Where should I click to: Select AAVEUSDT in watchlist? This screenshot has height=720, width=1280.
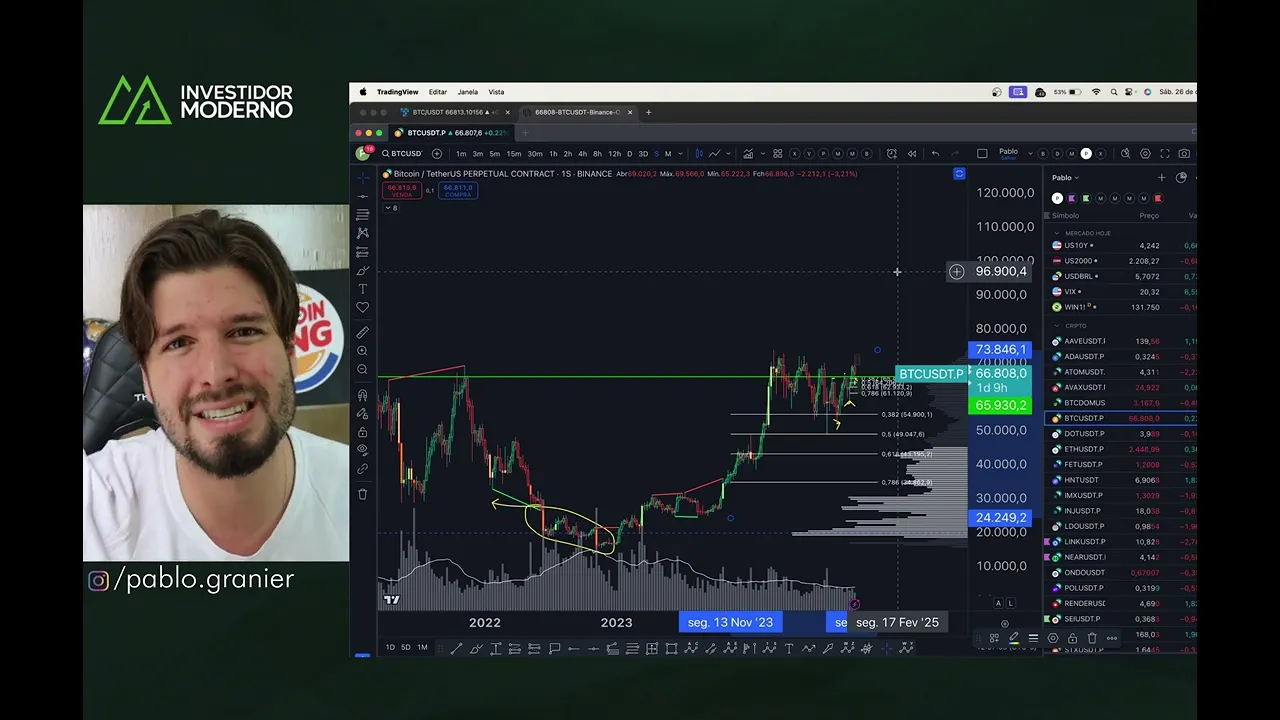click(1120, 341)
